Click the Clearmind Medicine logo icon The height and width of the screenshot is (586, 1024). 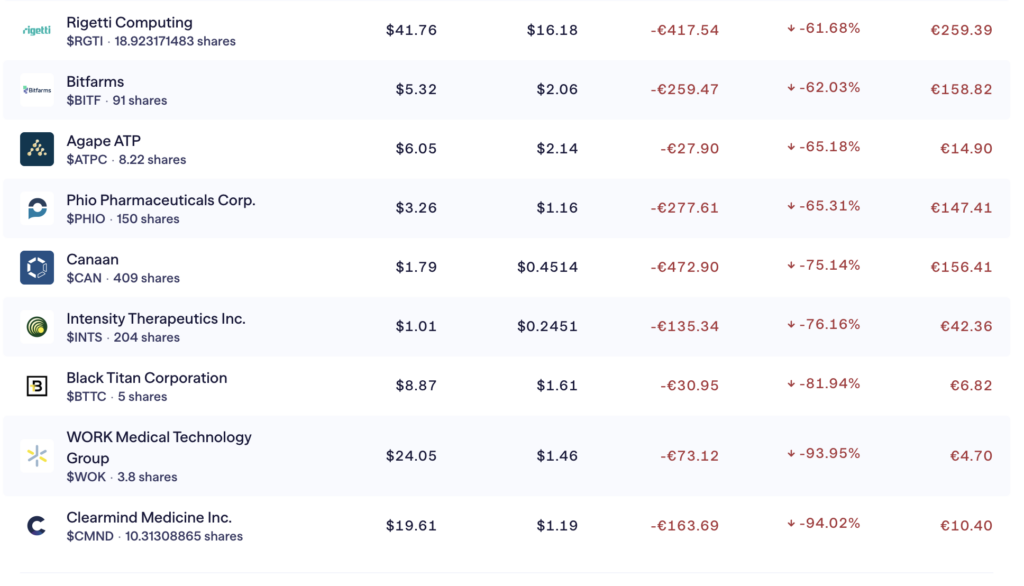point(37,526)
